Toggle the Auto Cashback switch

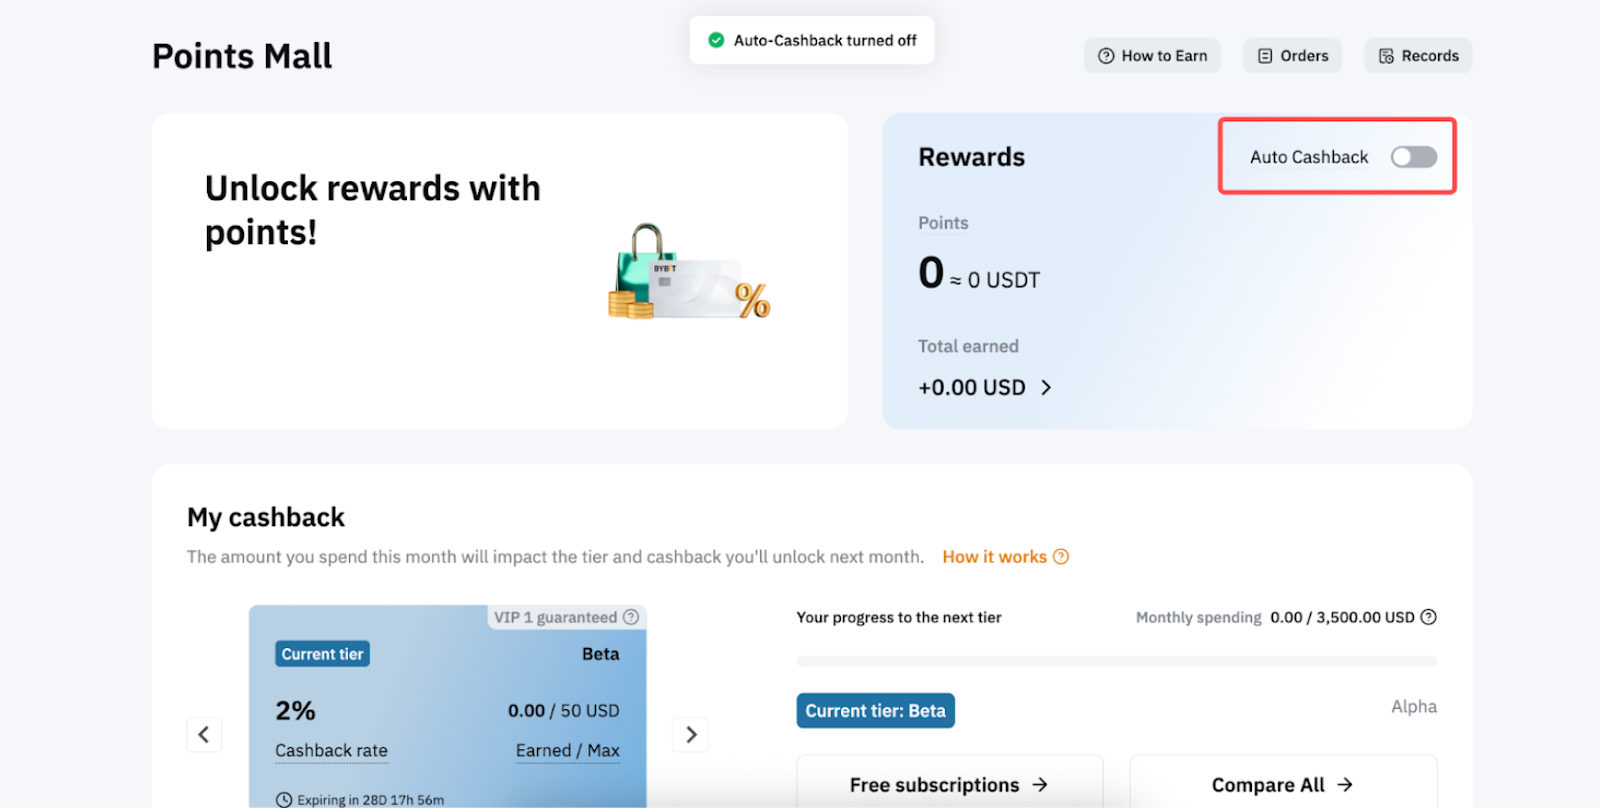(1413, 157)
